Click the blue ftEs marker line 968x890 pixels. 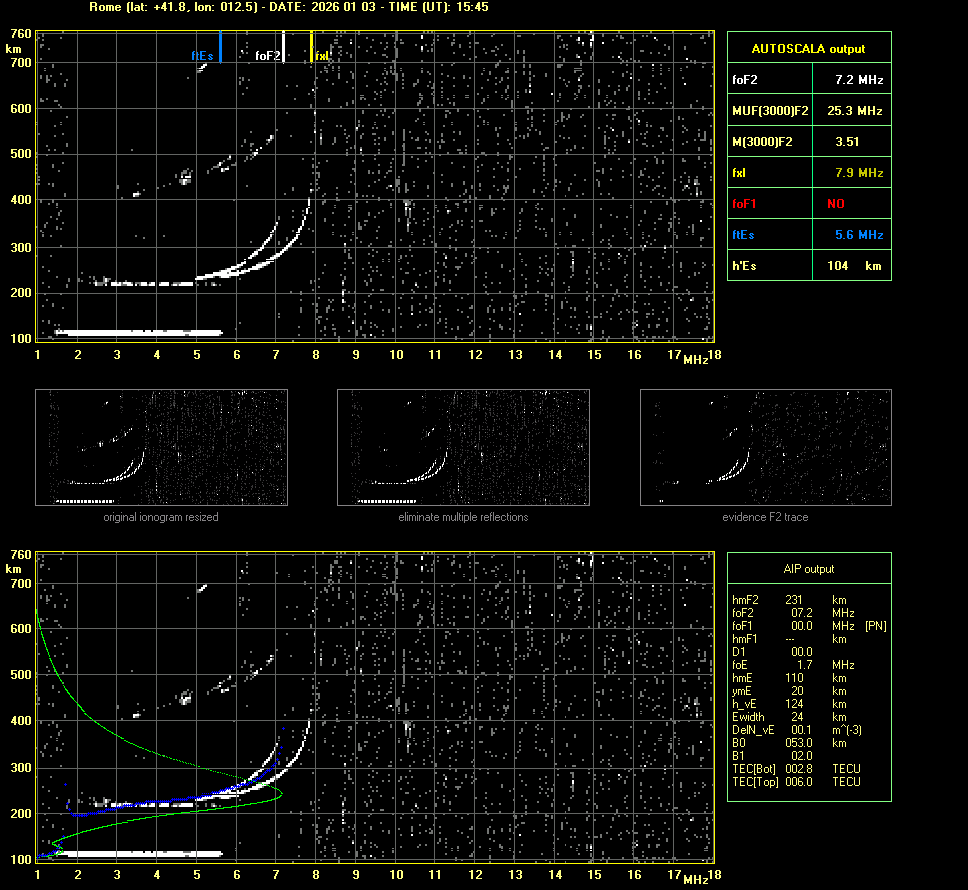[x=220, y=46]
